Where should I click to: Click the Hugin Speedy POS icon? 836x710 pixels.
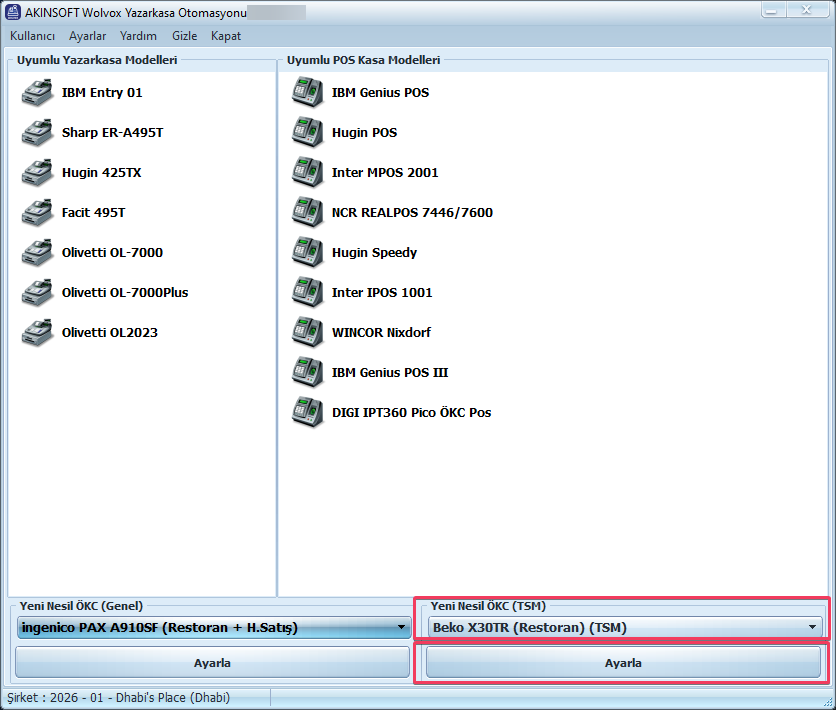[307, 252]
